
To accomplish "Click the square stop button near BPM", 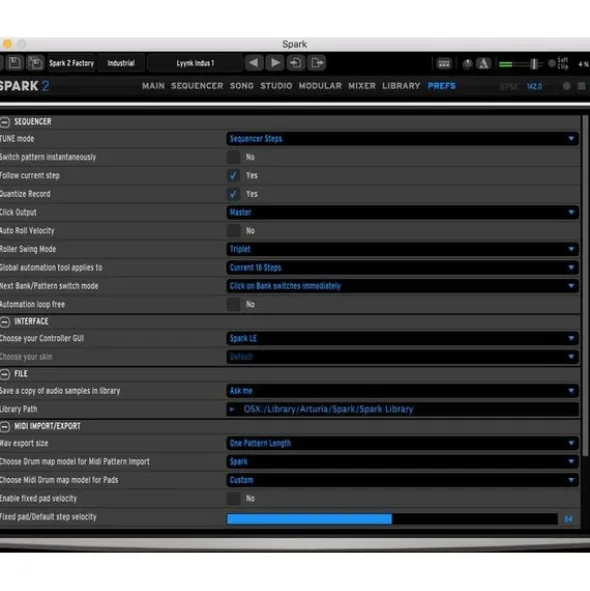I will coord(582,86).
